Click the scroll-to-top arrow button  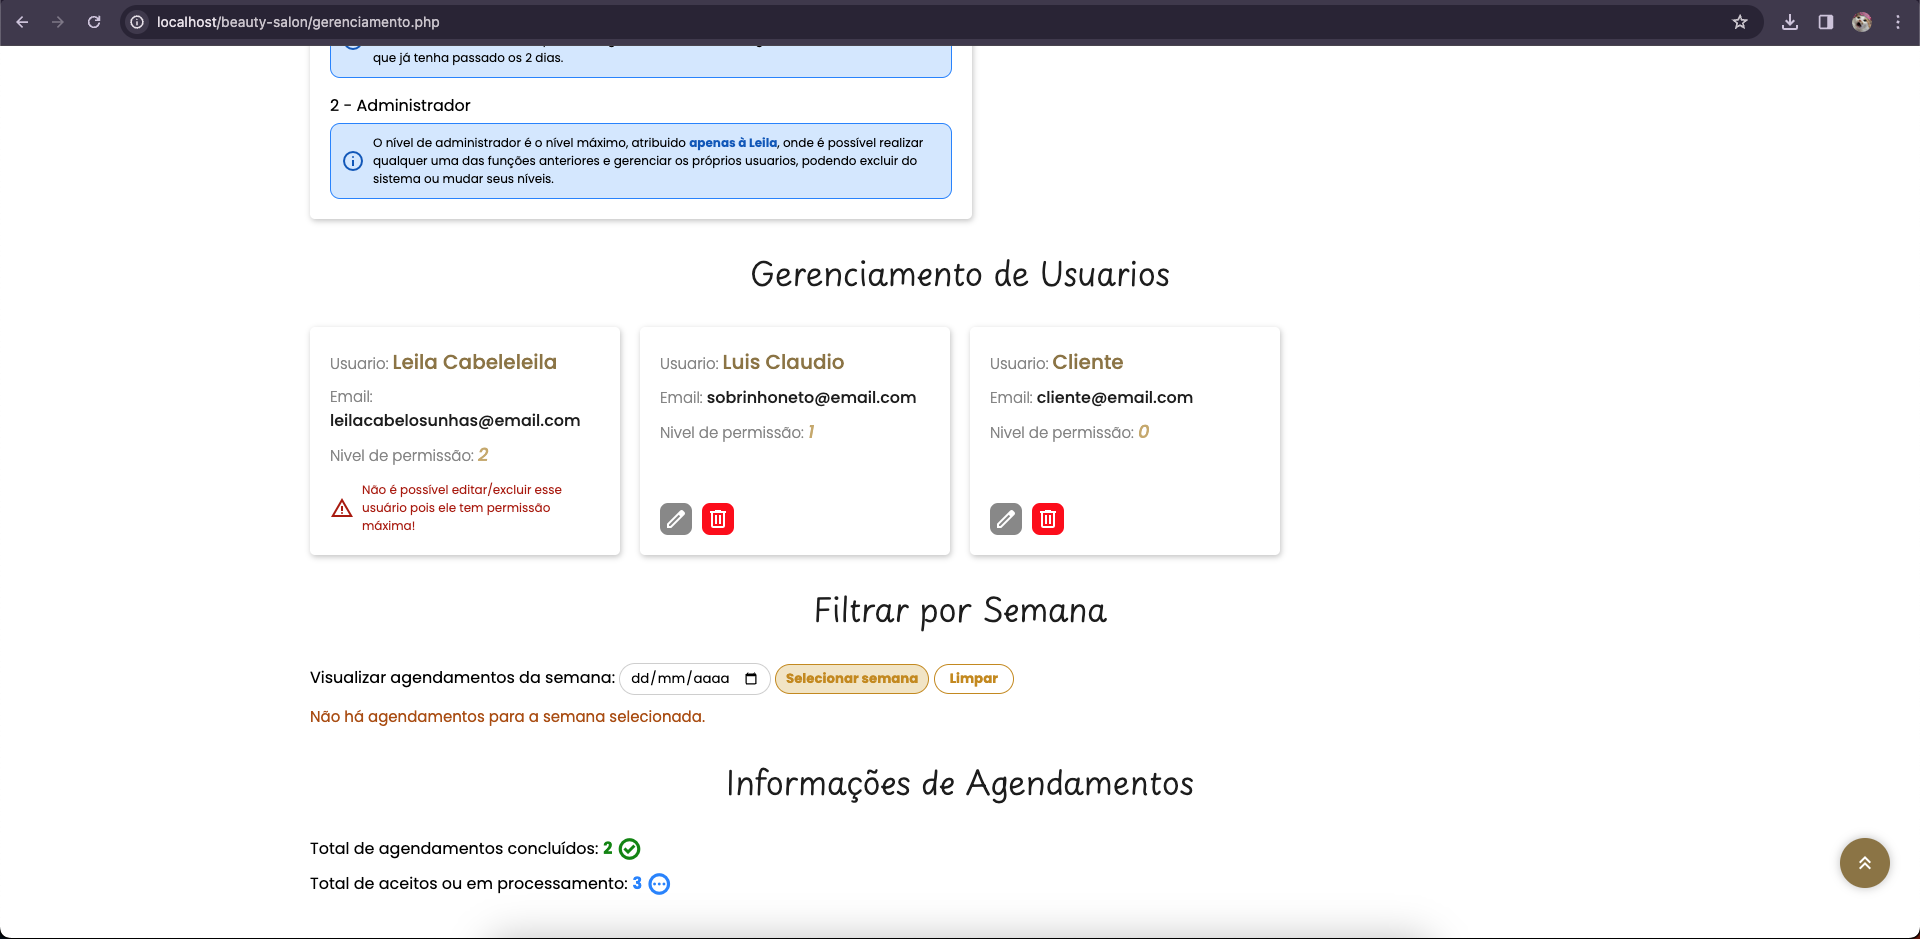[x=1865, y=863]
